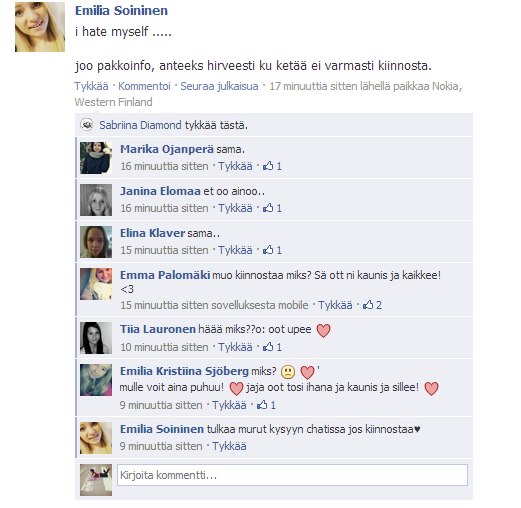Open Tiia Lauronen's avatar thumbnail
The height and width of the screenshot is (508, 521).
click(96, 338)
